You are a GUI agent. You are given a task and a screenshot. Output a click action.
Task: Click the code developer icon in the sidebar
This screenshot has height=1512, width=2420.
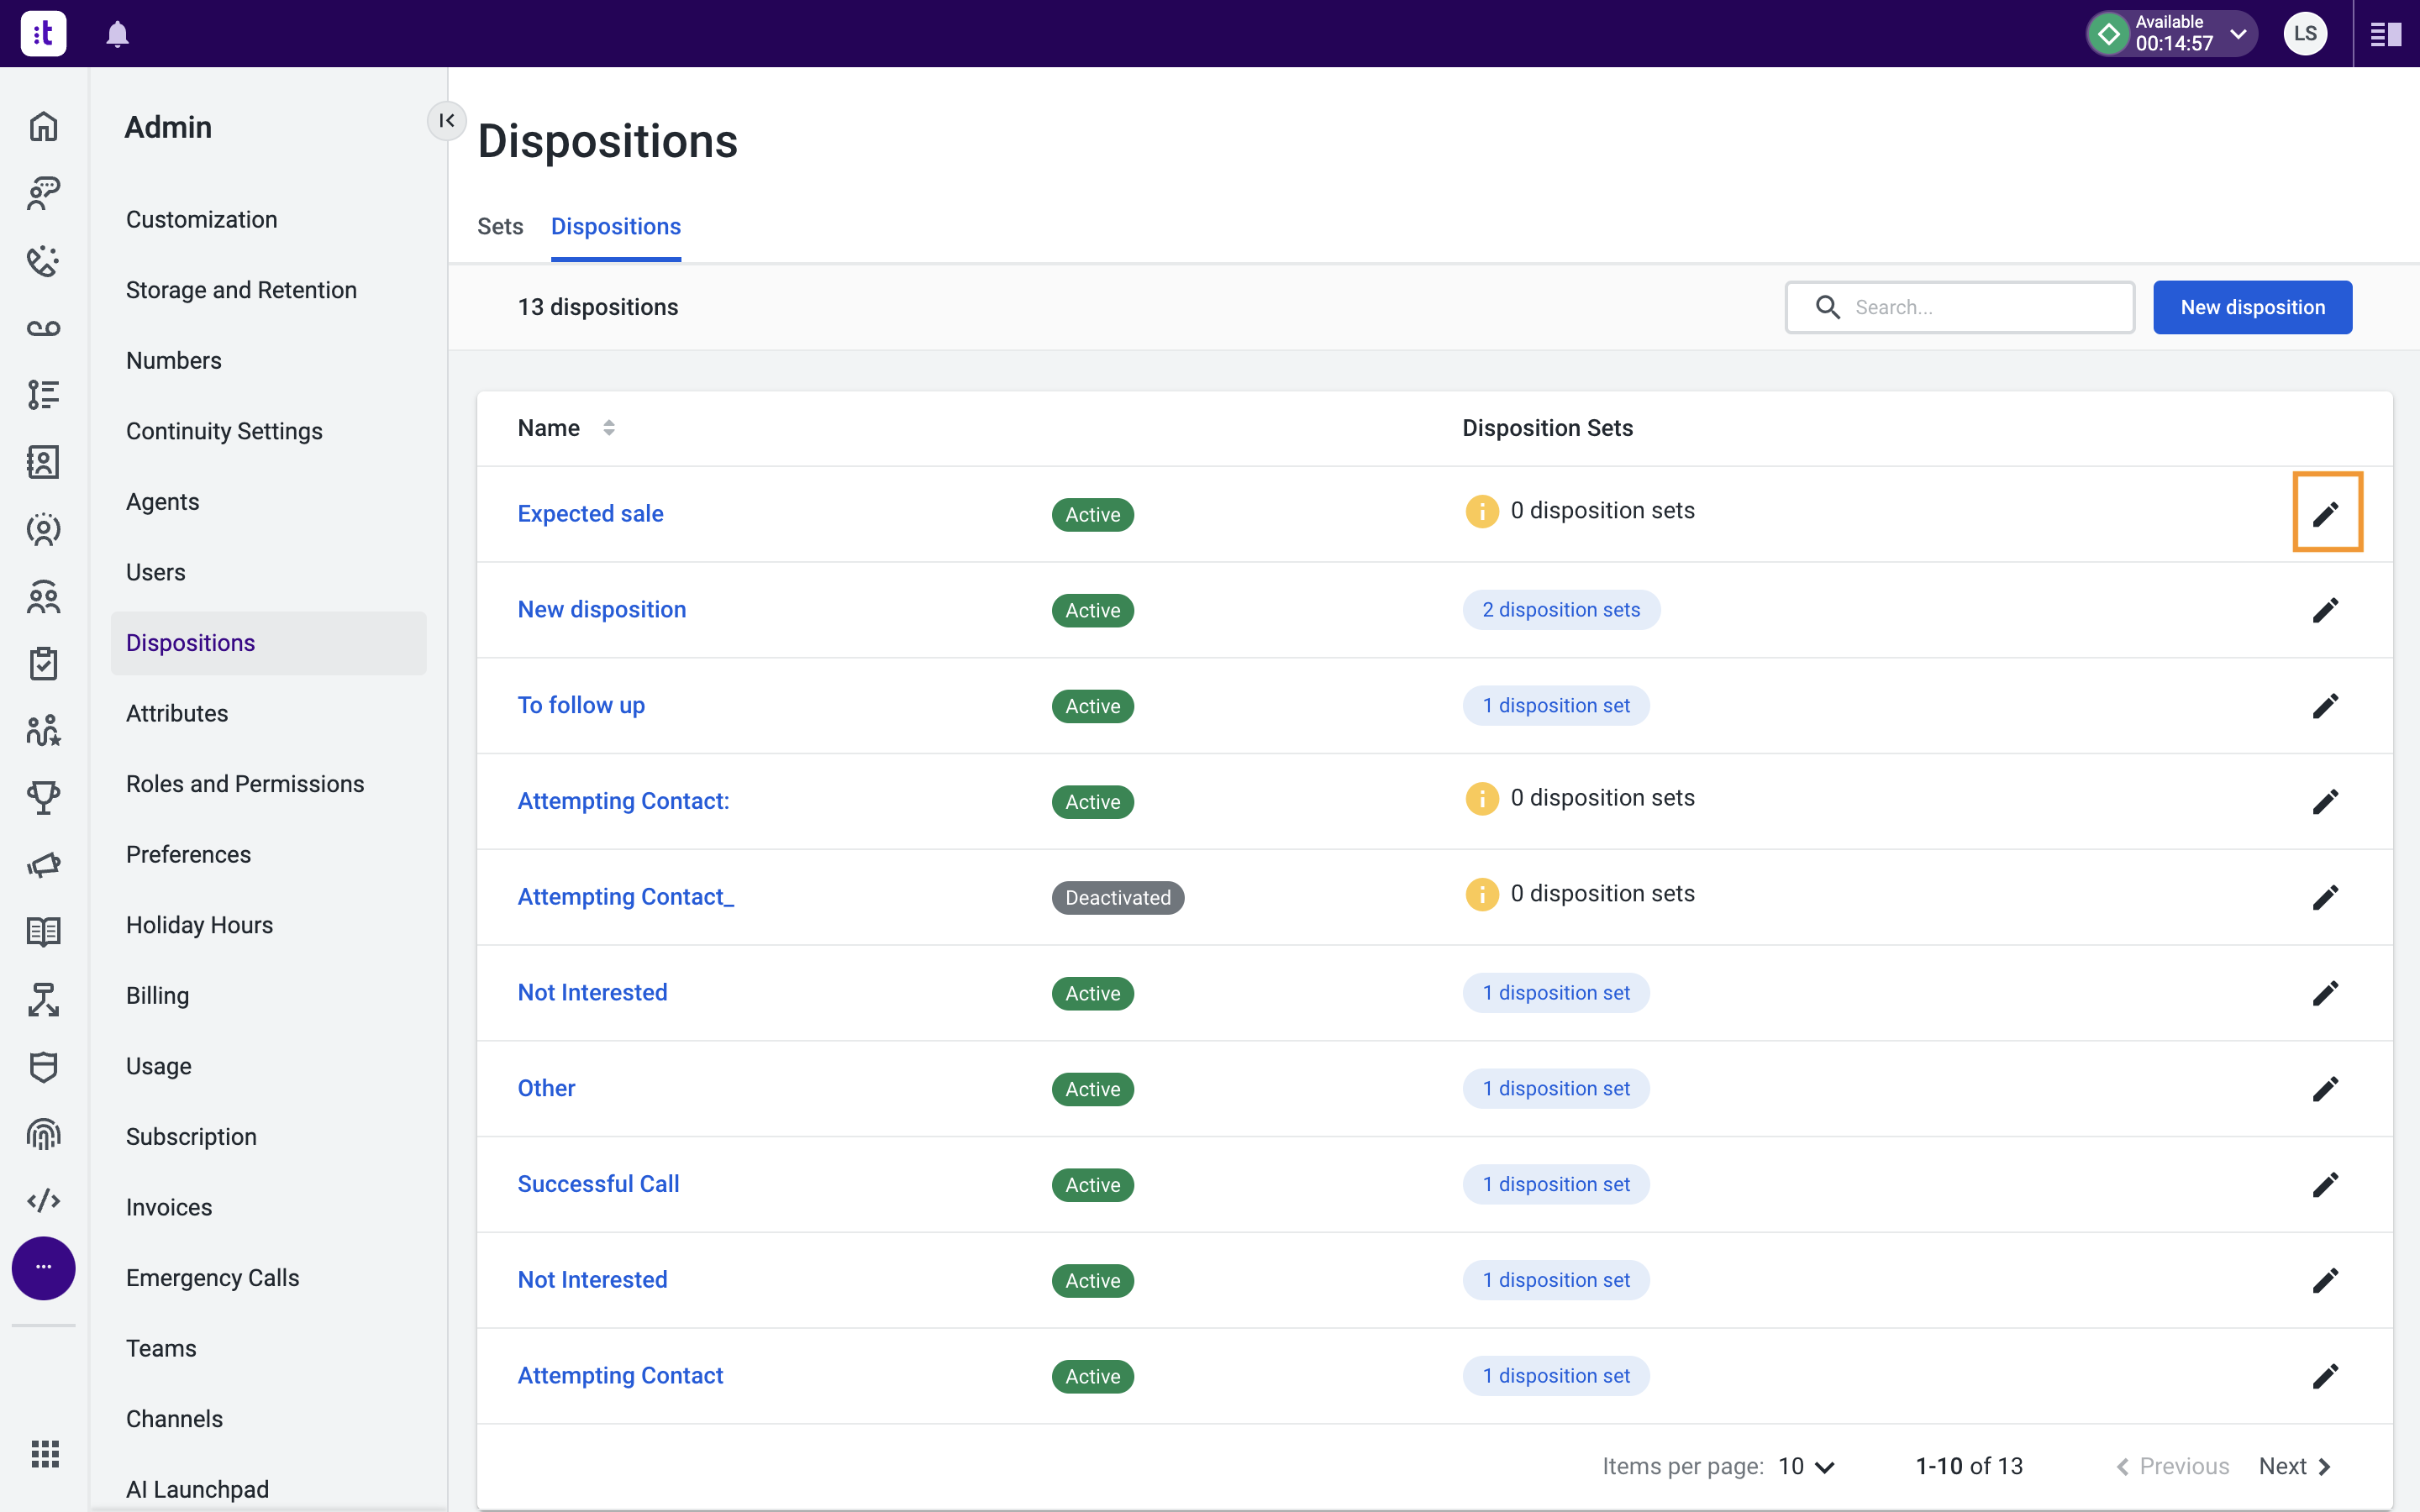pos(43,1200)
